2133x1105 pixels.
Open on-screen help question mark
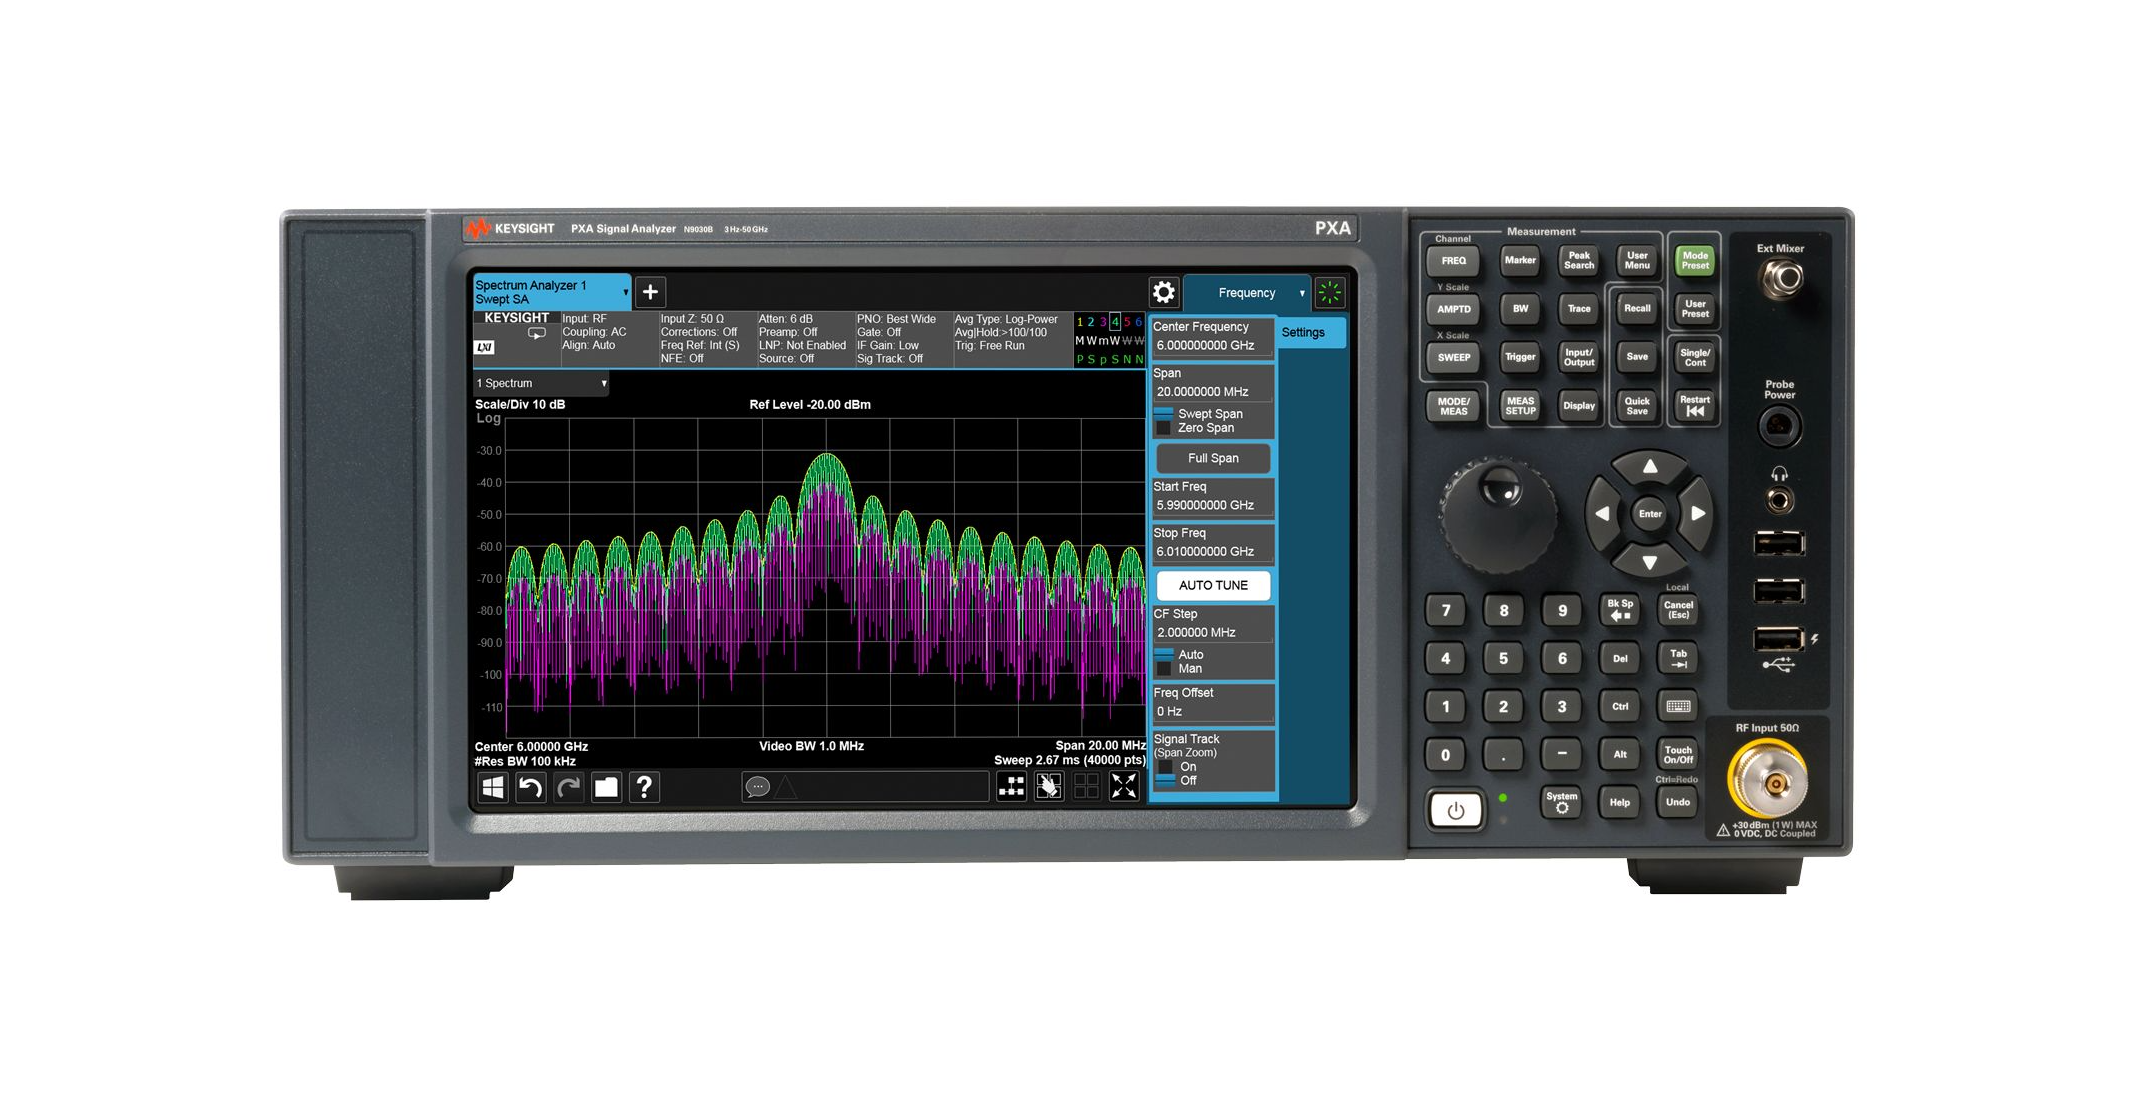tap(644, 788)
